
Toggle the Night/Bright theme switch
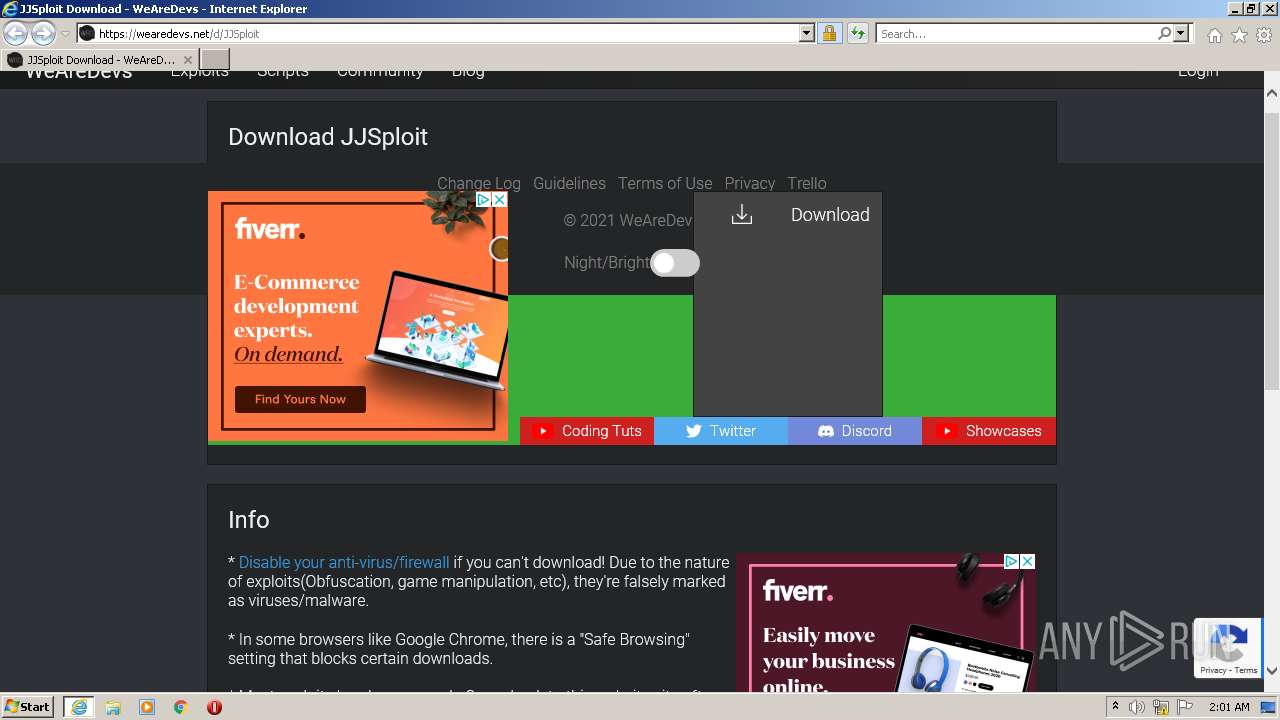(675, 263)
